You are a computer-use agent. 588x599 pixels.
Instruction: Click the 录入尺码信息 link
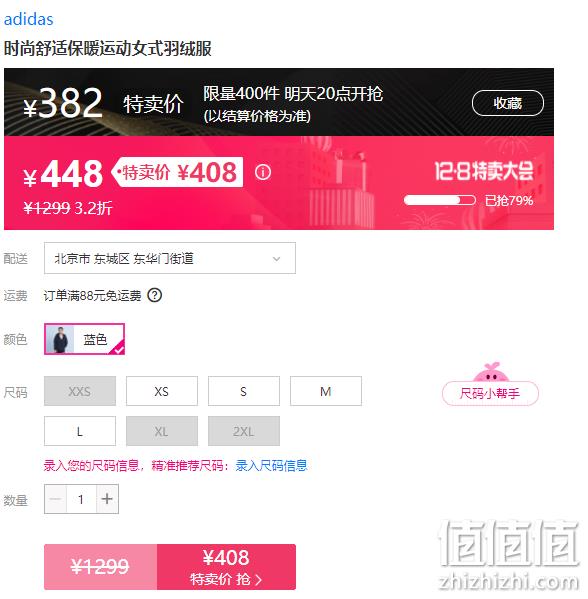coord(271,466)
